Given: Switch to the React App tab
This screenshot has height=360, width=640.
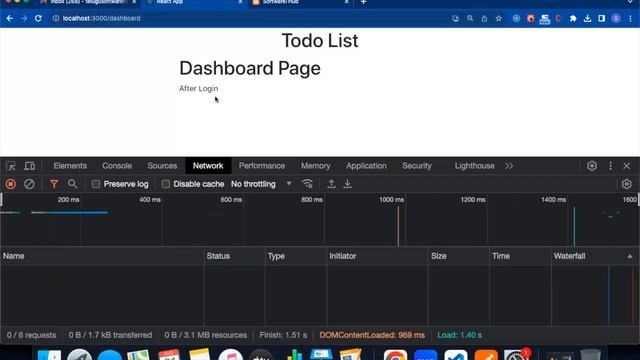Looking at the screenshot, I should (195, 2).
